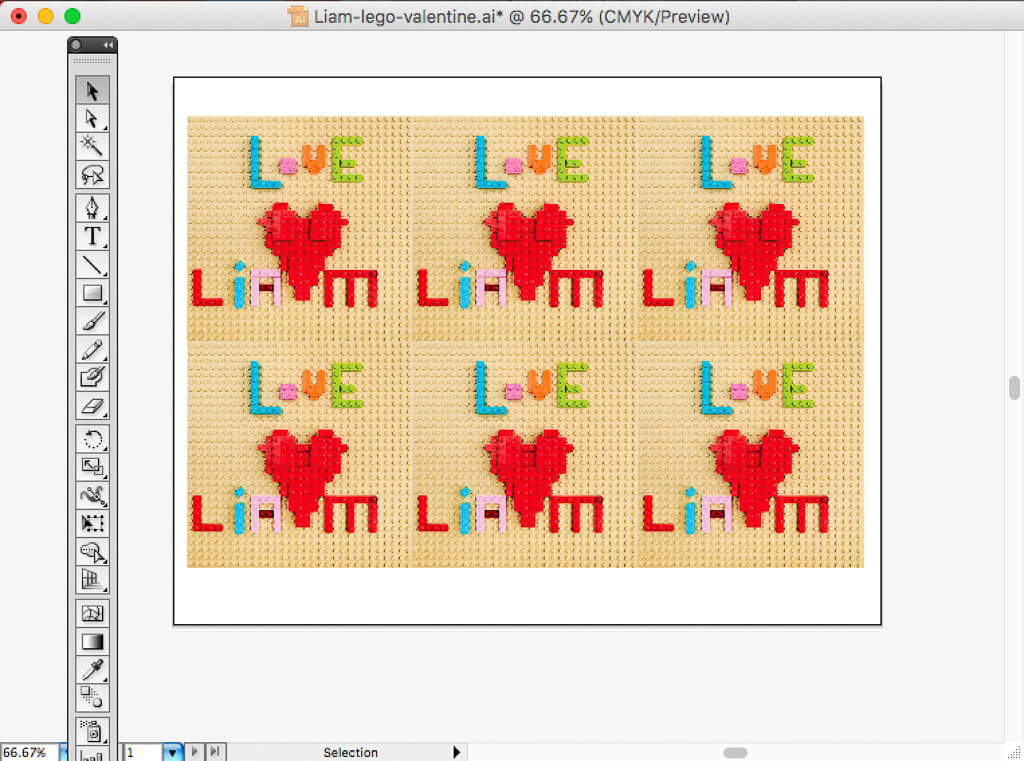Jump to the last artboard
This screenshot has width=1024, height=761.
pos(215,752)
